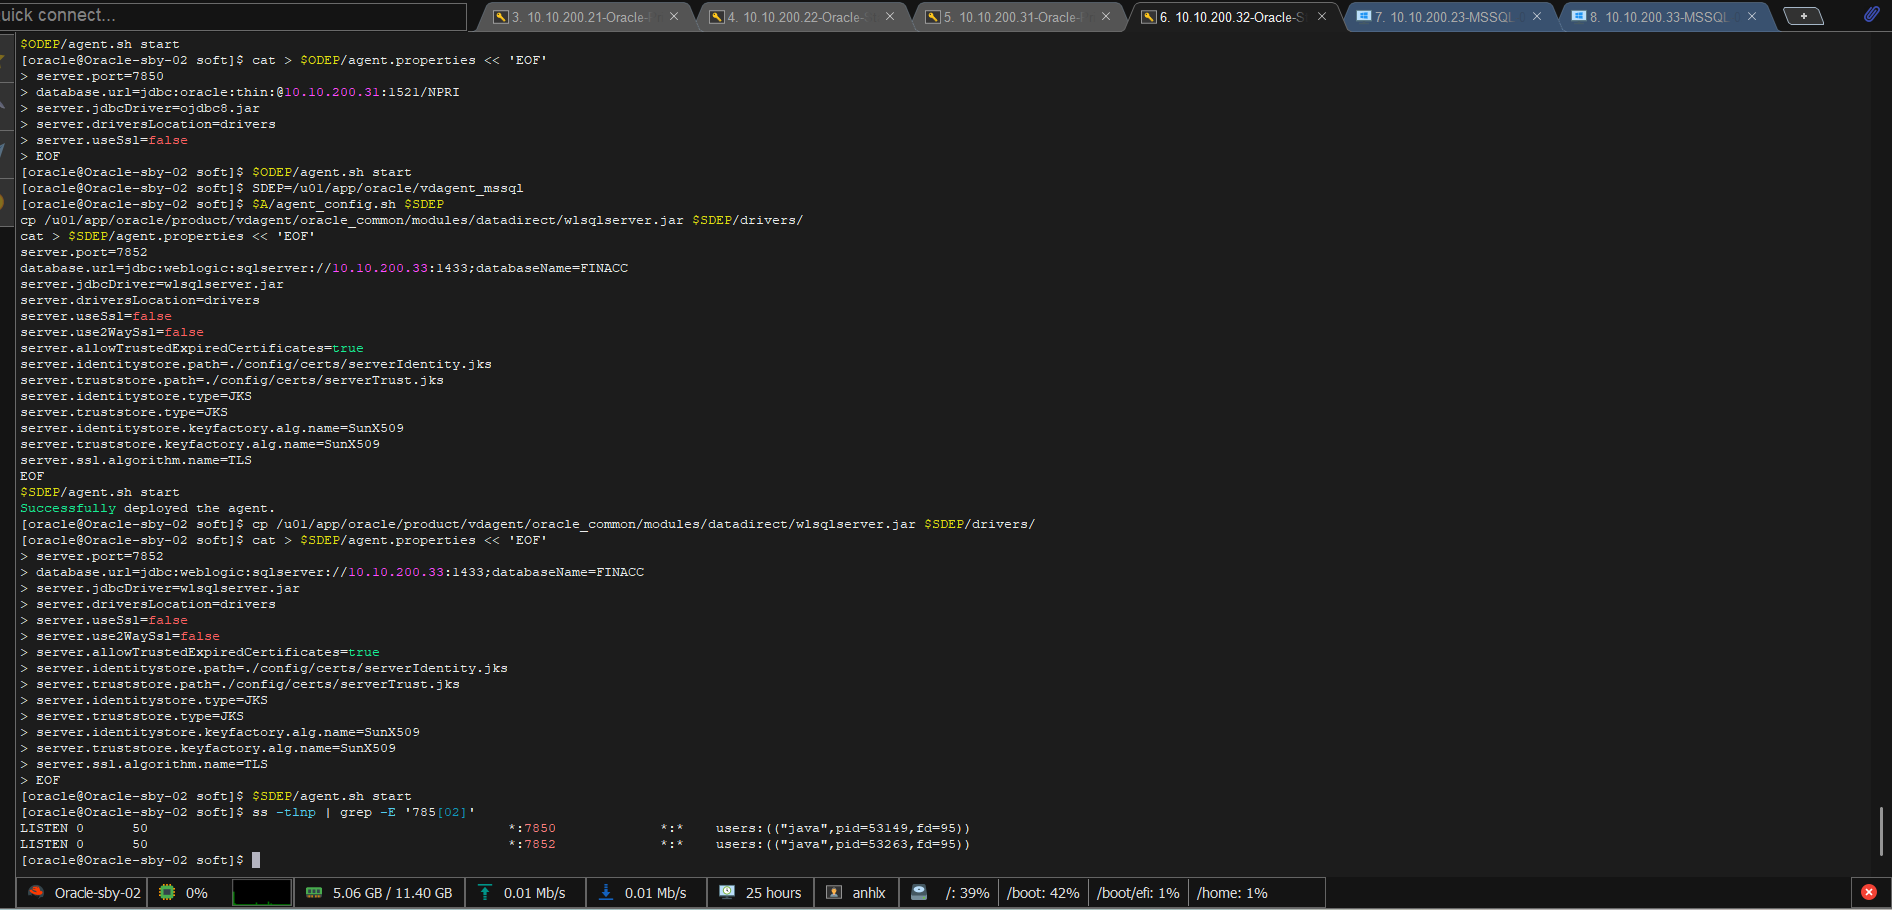1892x910 pixels.
Task: Click java pid=53263 users entry
Action: point(843,844)
